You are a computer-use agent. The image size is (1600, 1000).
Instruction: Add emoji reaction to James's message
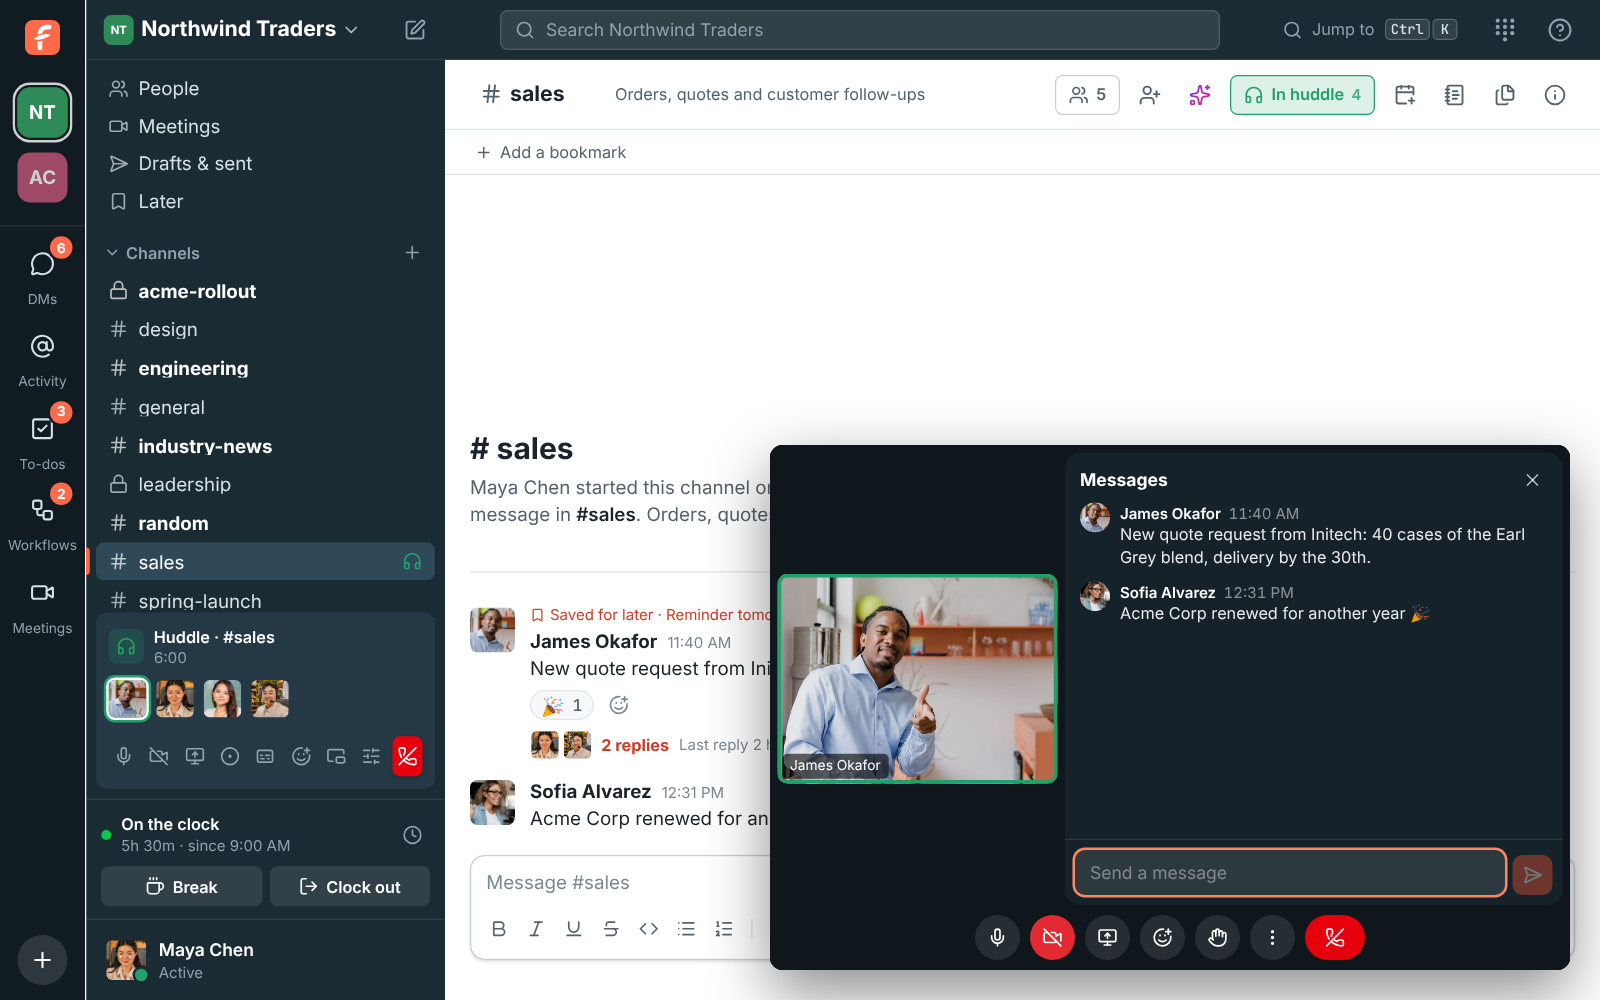coord(619,705)
